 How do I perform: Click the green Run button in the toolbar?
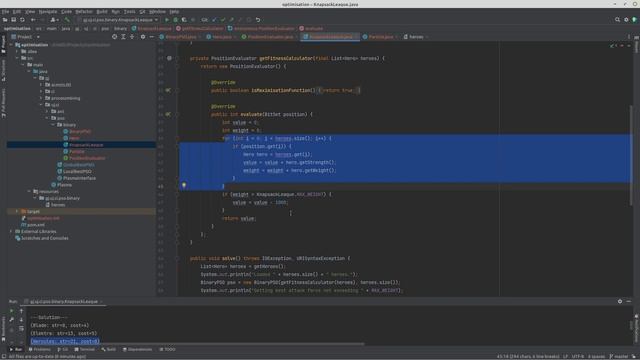coord(167,20)
